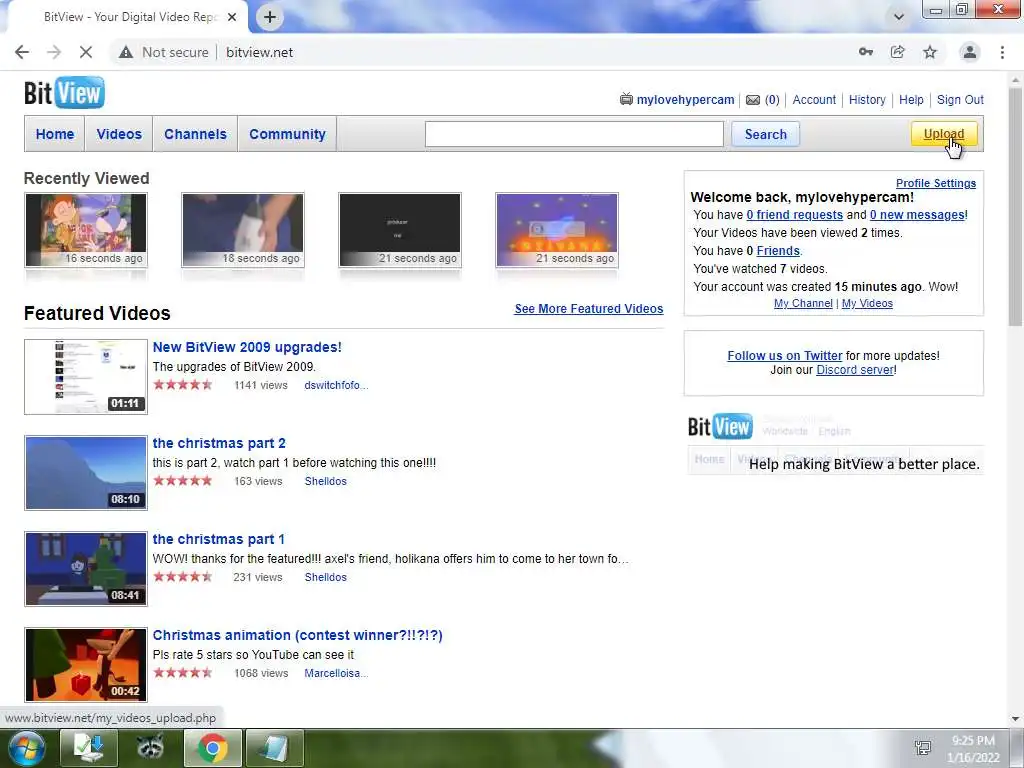Open the My Videos link
The height and width of the screenshot is (768, 1024).
pyautogui.click(x=867, y=303)
